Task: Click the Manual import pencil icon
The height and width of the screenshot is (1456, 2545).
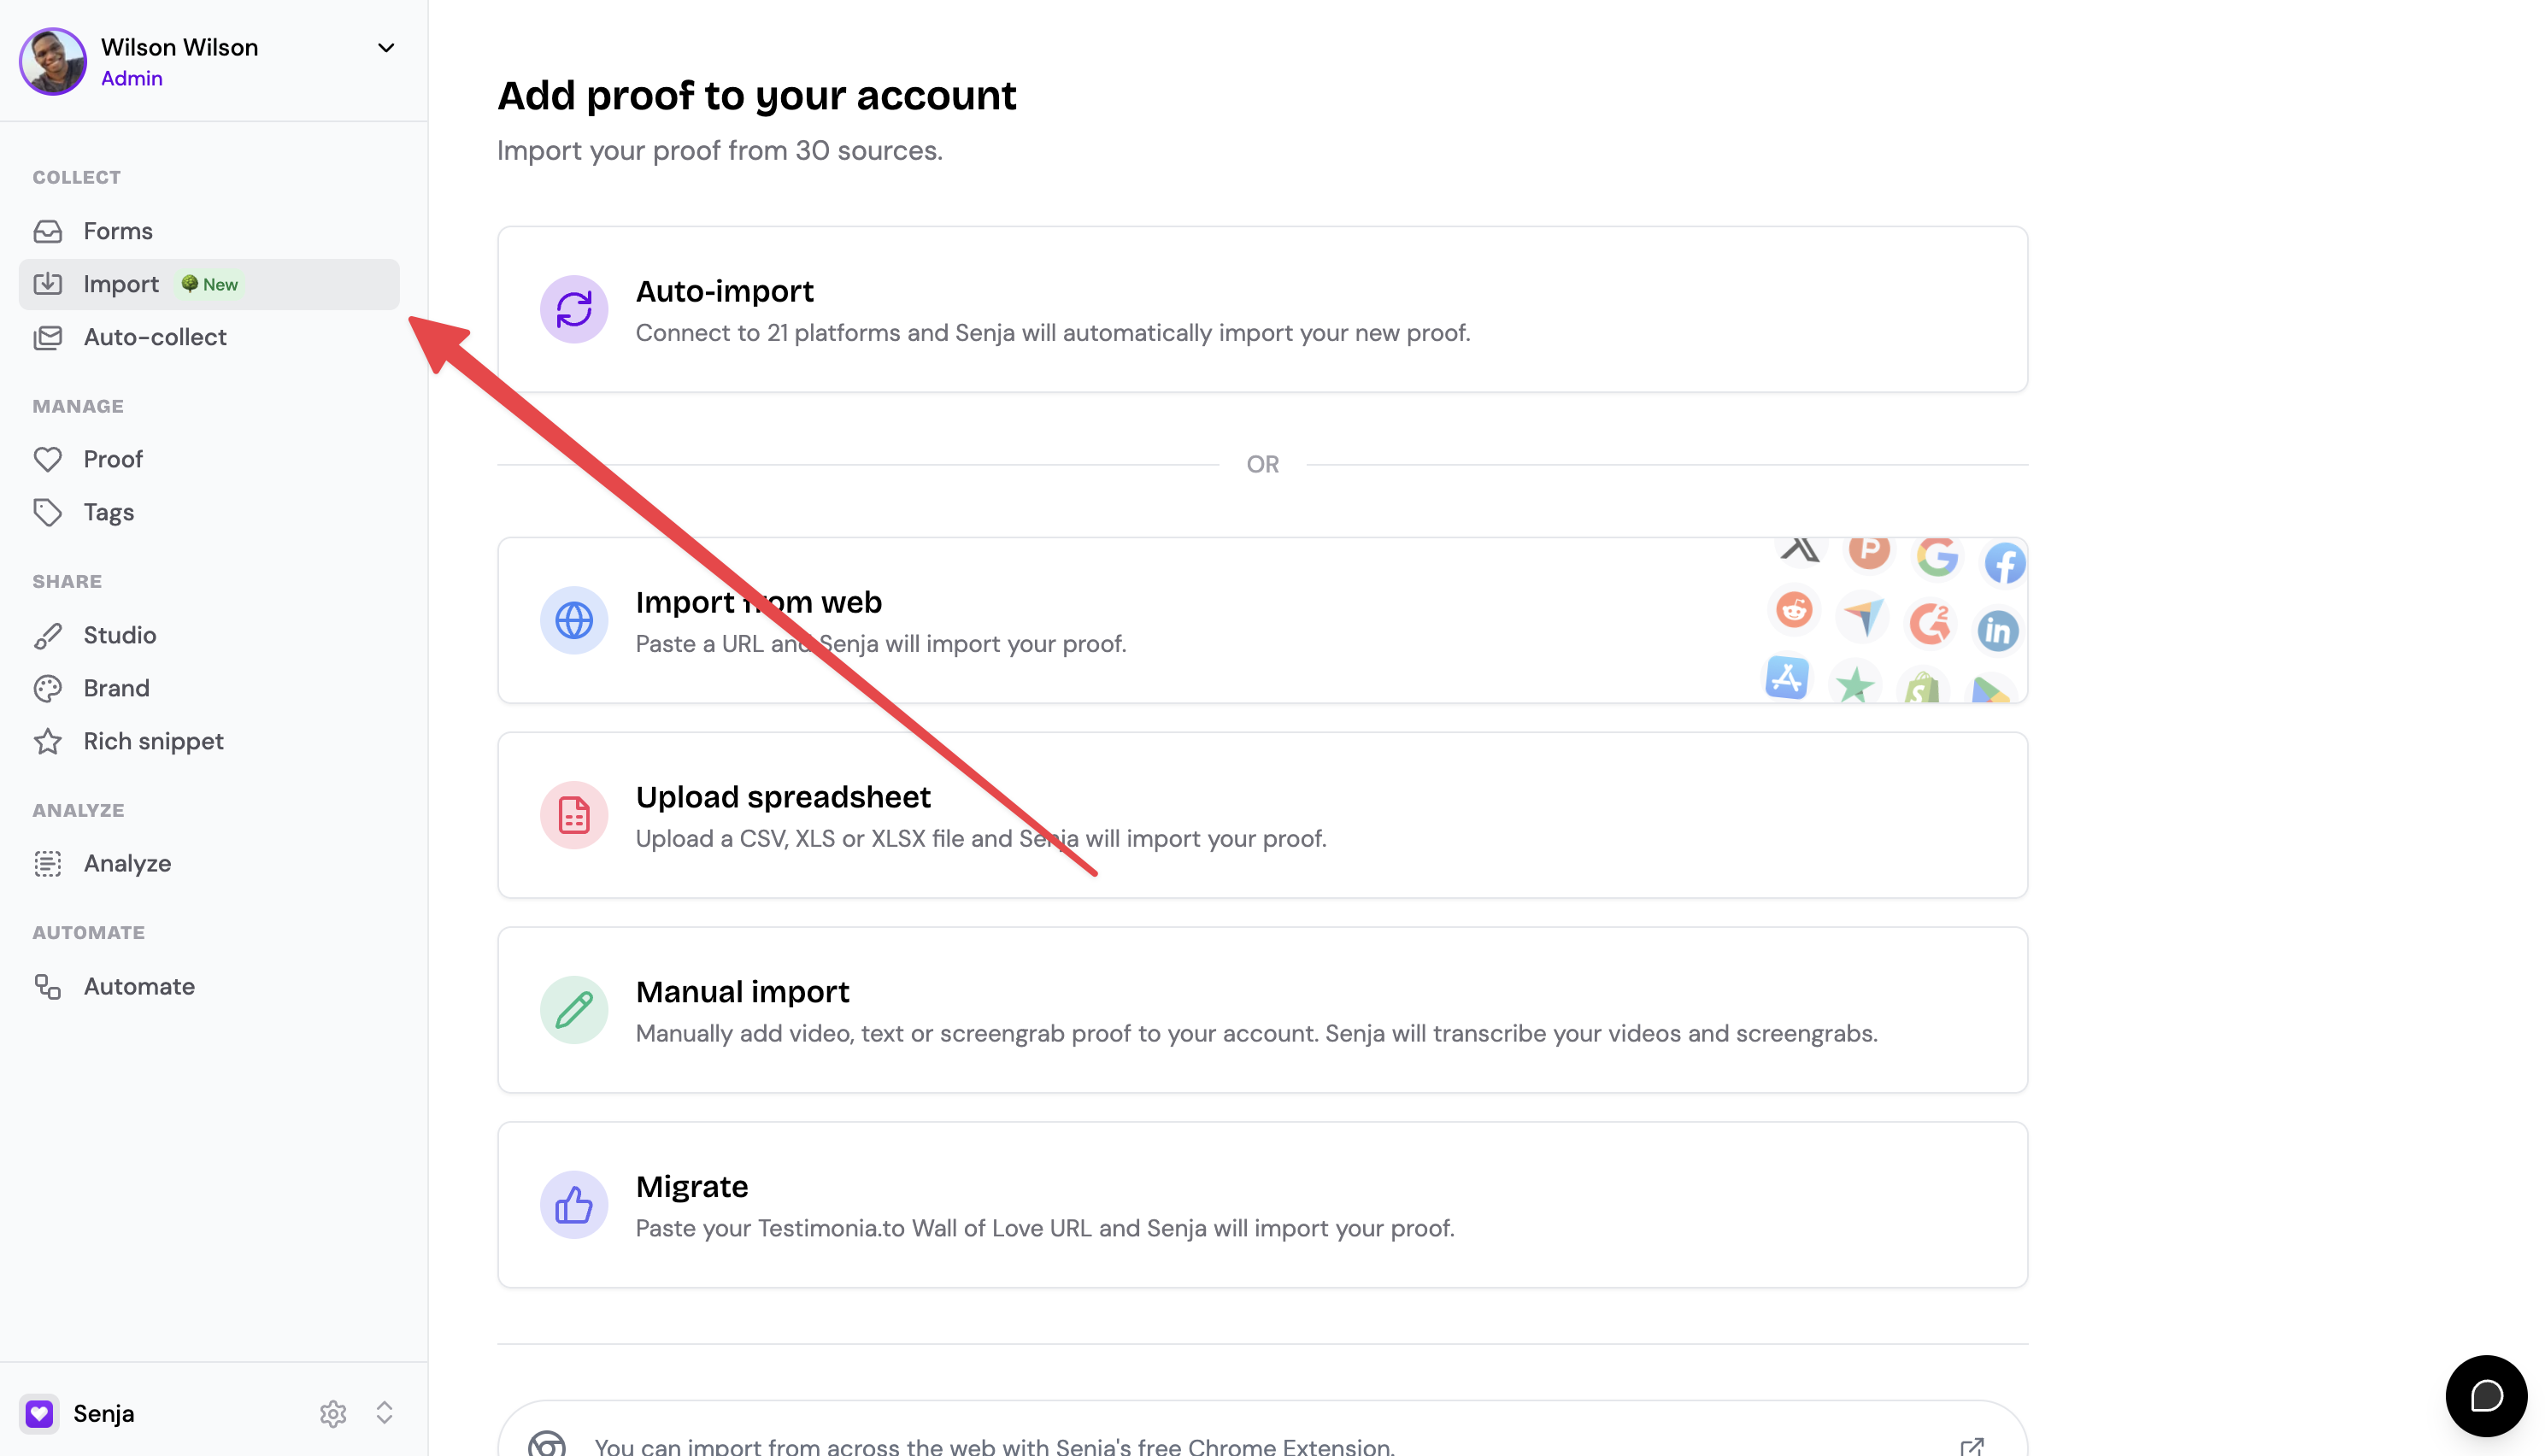Action: (574, 1010)
